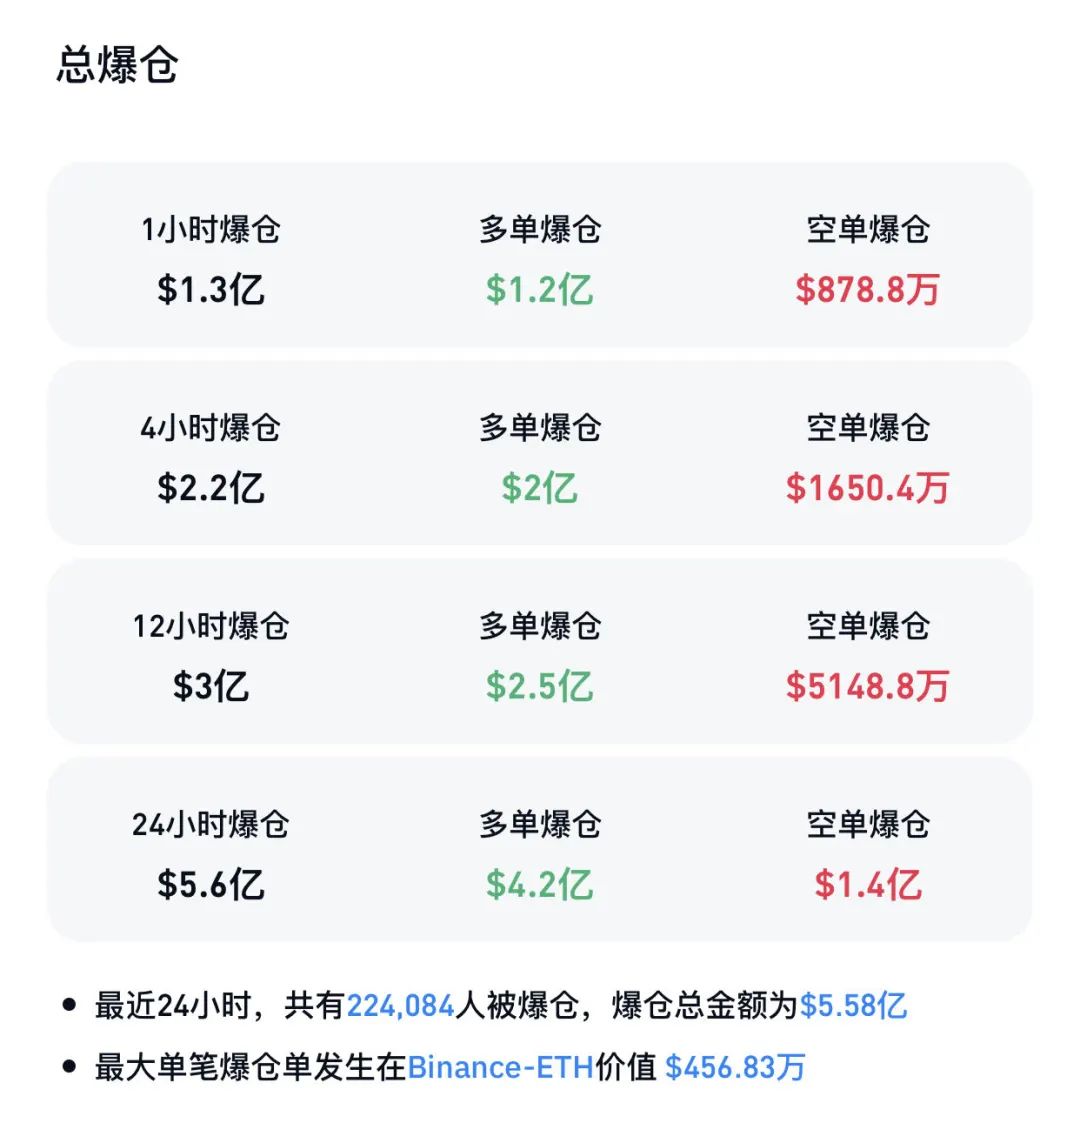Click the 4小时爆仓 label
This screenshot has width=1080, height=1123.
click(x=210, y=427)
